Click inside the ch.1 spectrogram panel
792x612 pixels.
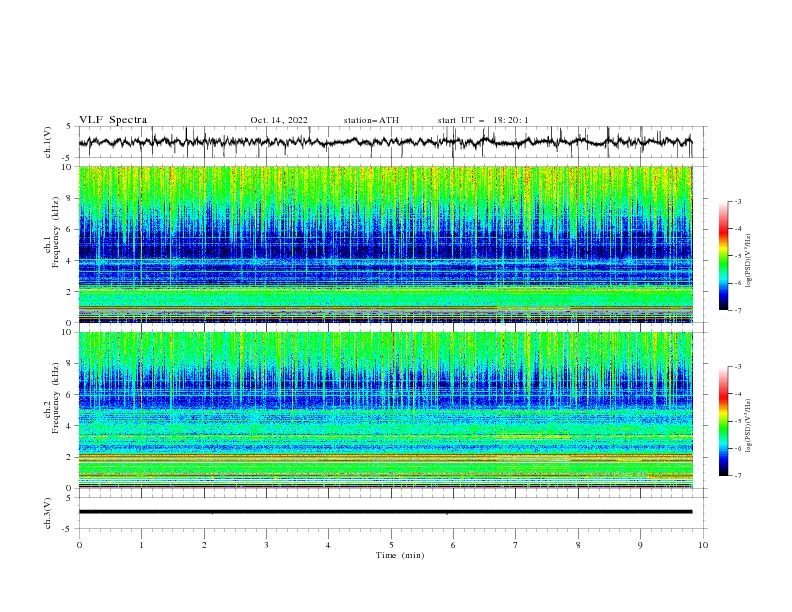point(386,244)
